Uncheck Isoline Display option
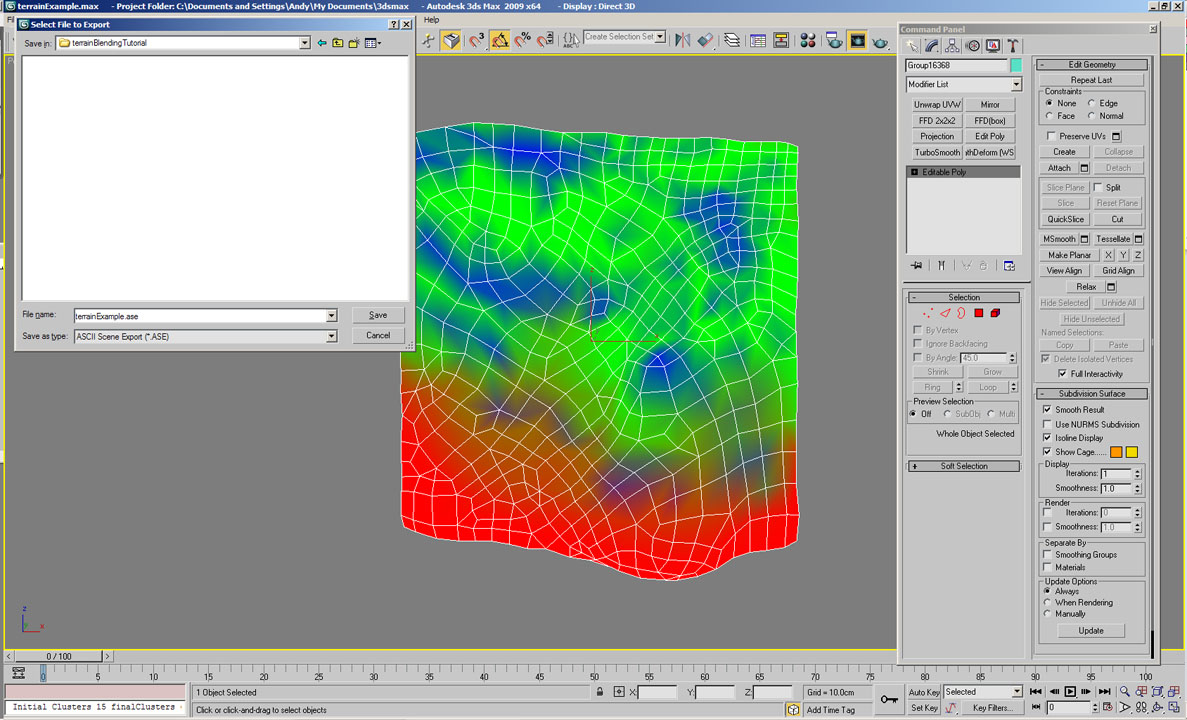The width and height of the screenshot is (1187, 720). tap(1047, 438)
